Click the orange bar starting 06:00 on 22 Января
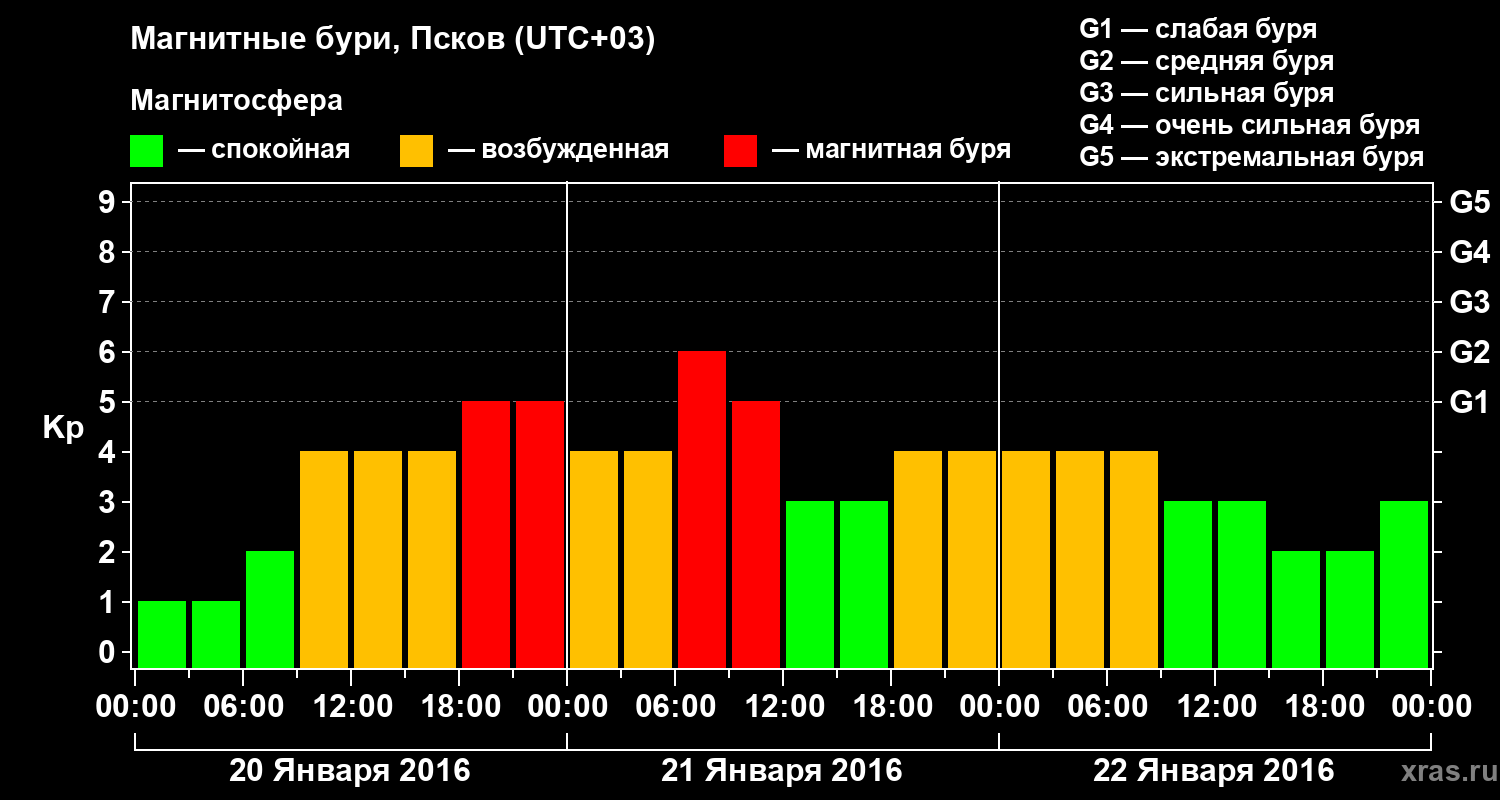The width and height of the screenshot is (1500, 800). pyautogui.click(x=1134, y=559)
